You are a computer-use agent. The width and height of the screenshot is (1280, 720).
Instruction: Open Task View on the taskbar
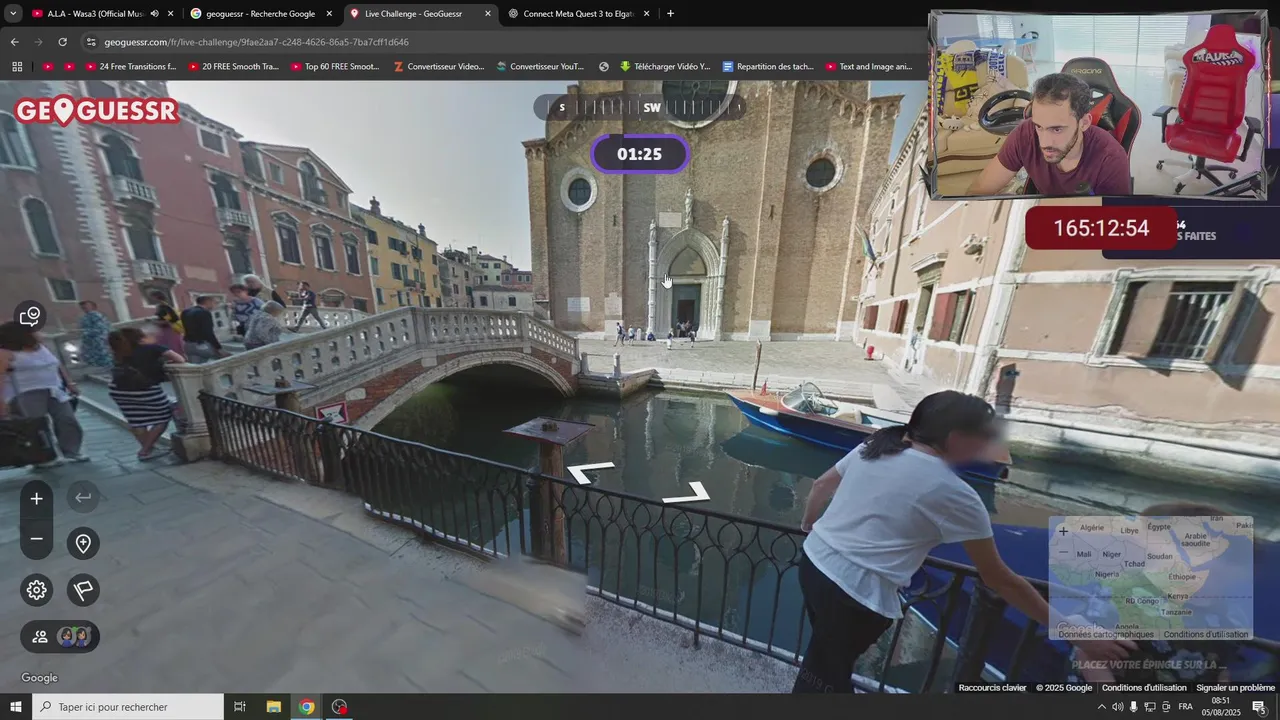tap(240, 707)
